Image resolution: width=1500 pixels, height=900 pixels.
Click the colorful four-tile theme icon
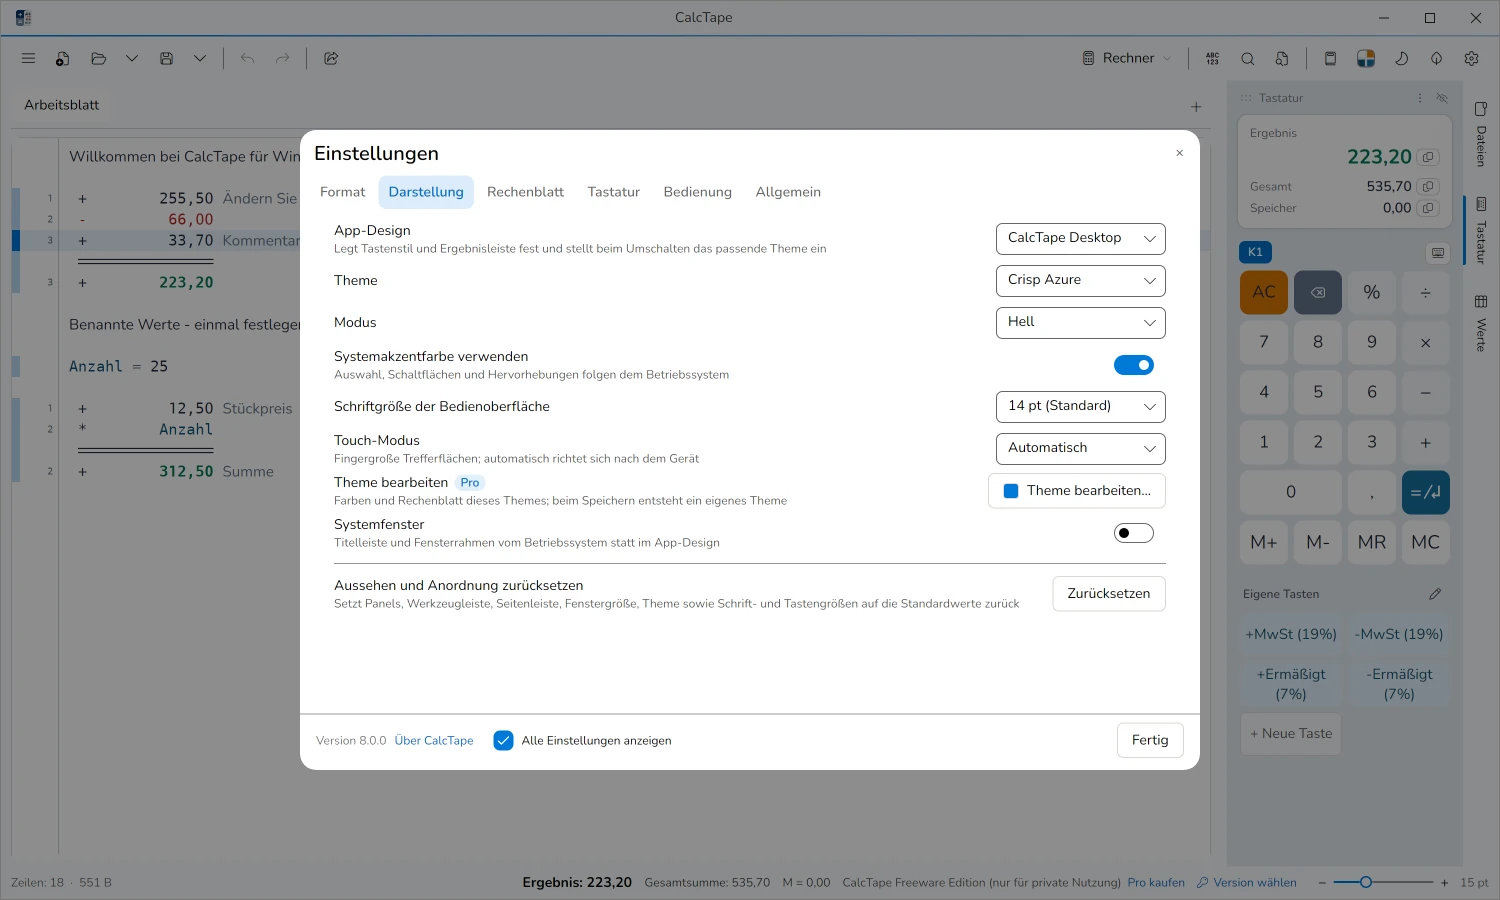1365,59
